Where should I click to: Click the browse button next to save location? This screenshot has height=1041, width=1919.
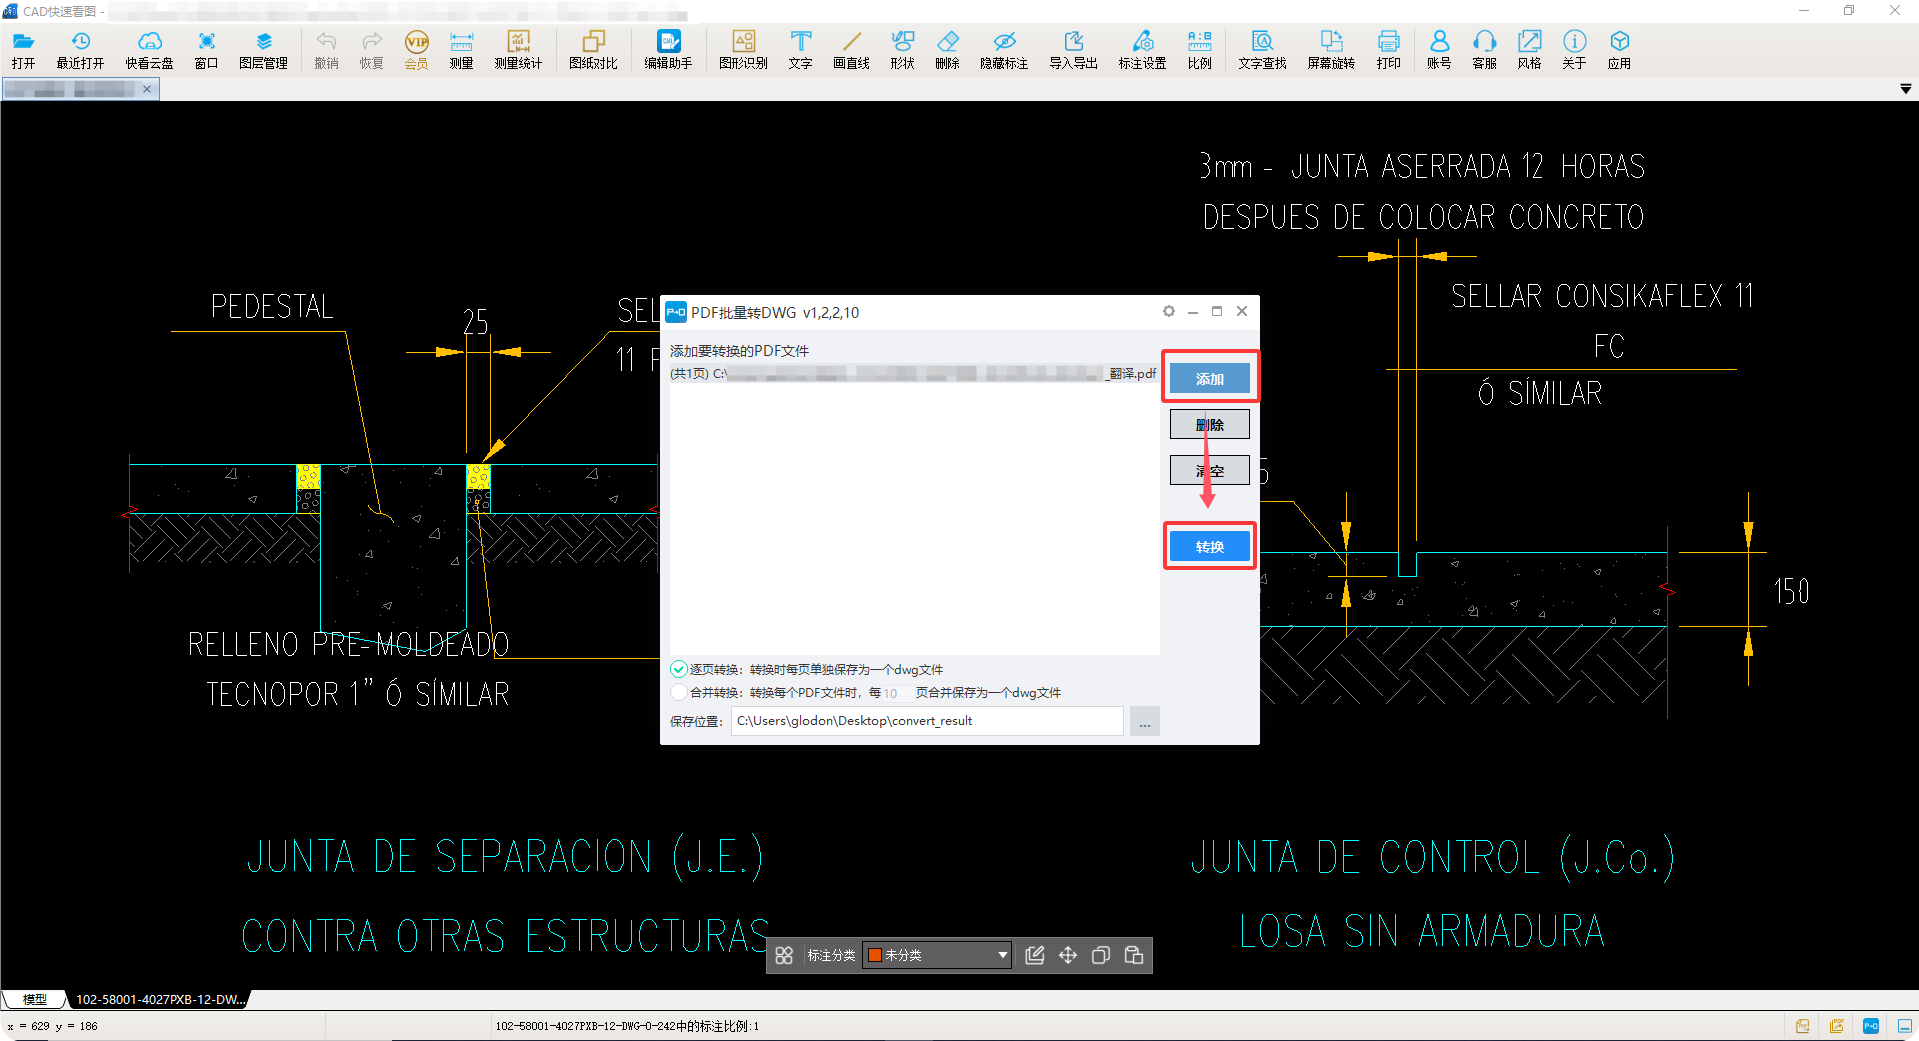click(x=1145, y=721)
